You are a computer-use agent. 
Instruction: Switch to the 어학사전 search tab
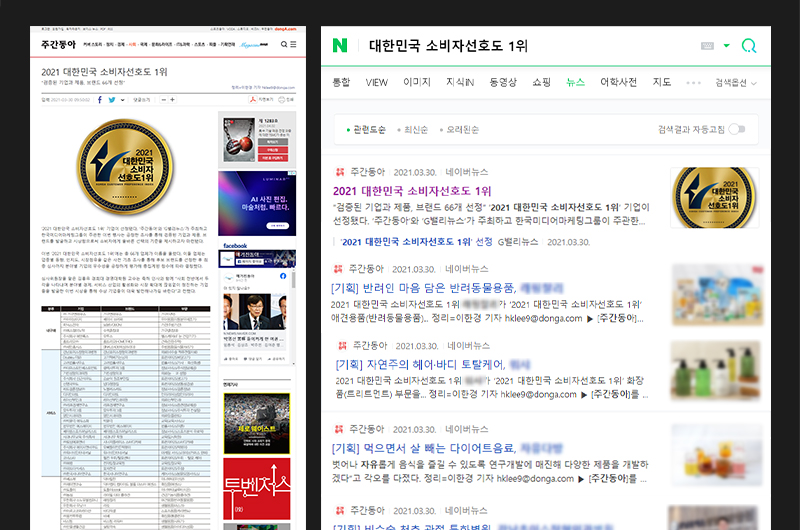(618, 82)
